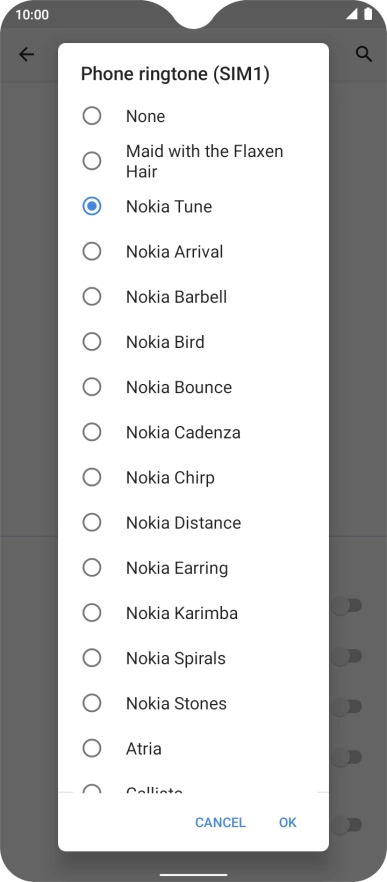Select Nokia Earring radio button
This screenshot has width=387, height=882.
click(x=92, y=568)
